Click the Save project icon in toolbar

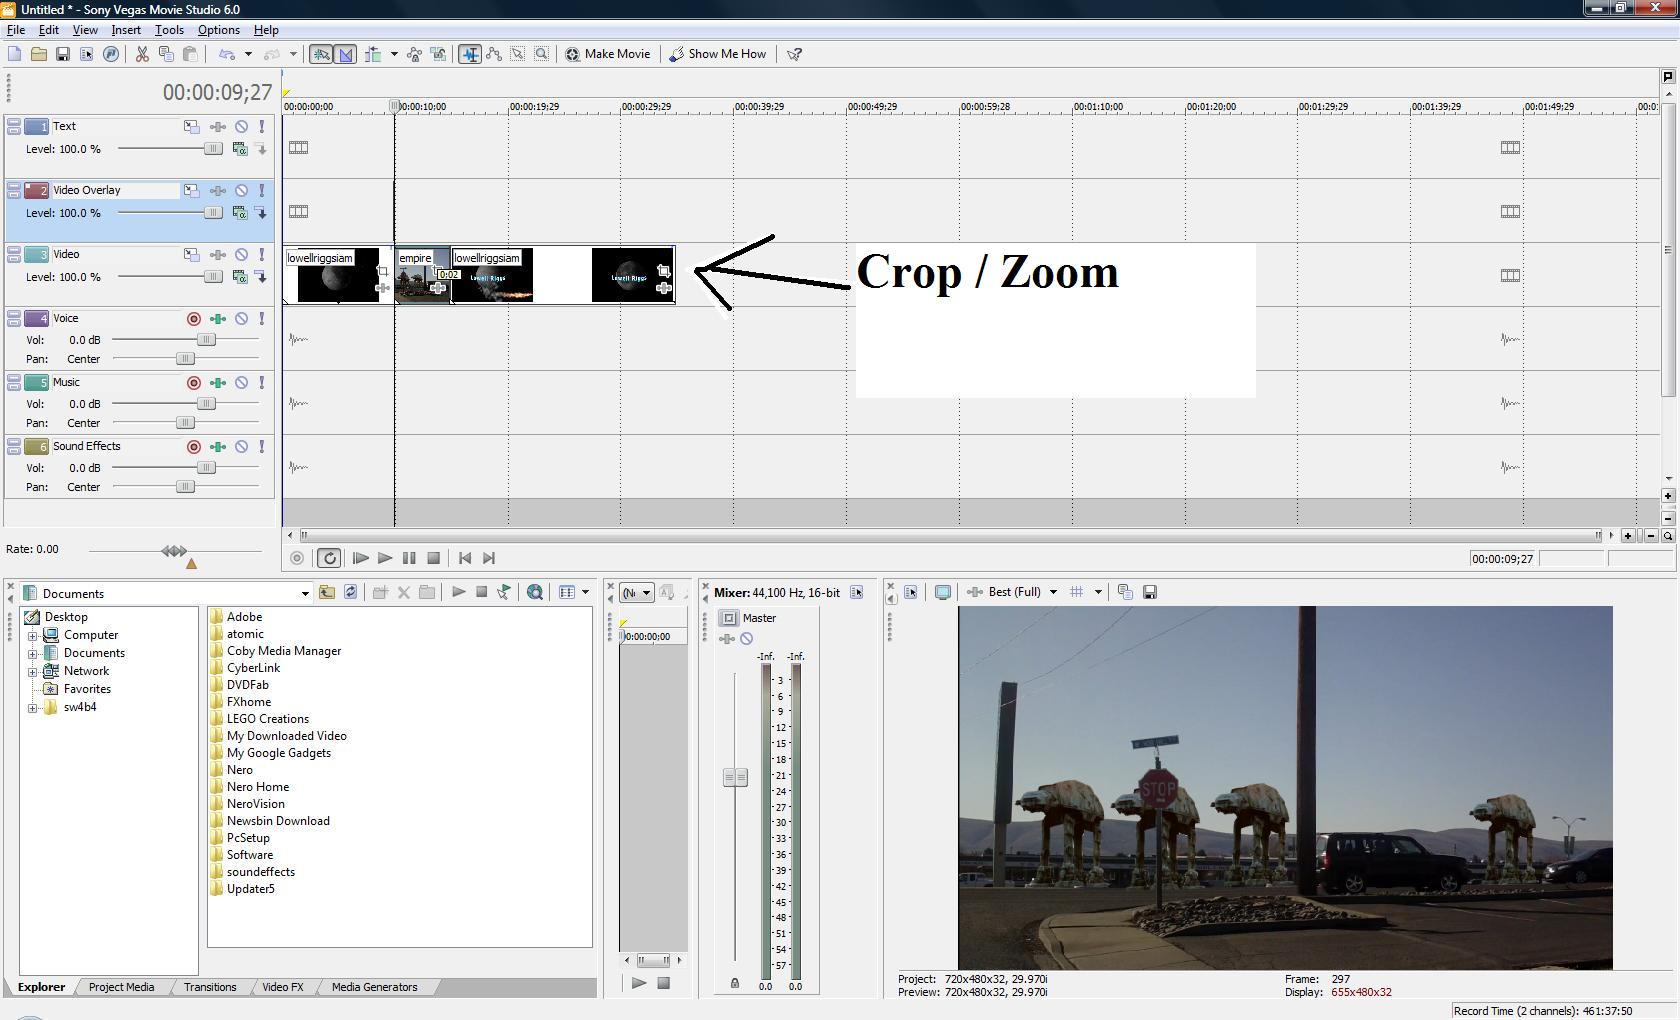62,54
